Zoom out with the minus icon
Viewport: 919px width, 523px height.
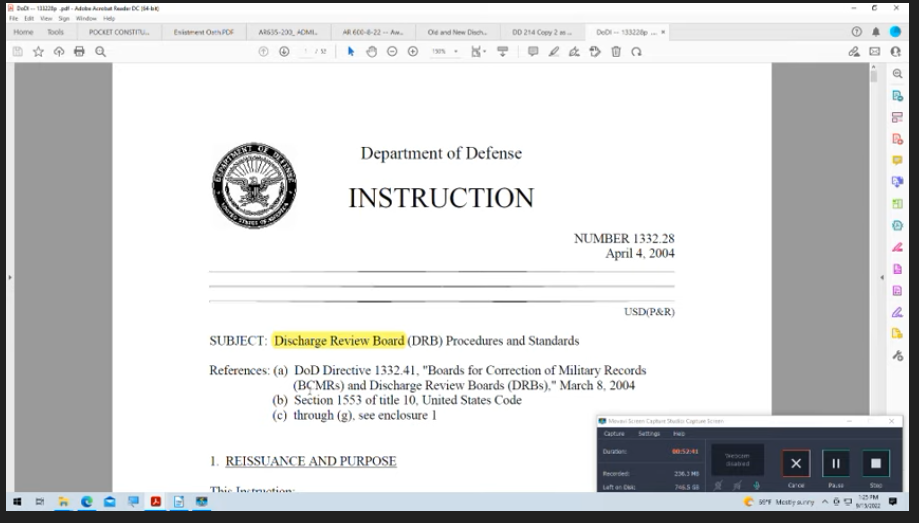coord(392,52)
